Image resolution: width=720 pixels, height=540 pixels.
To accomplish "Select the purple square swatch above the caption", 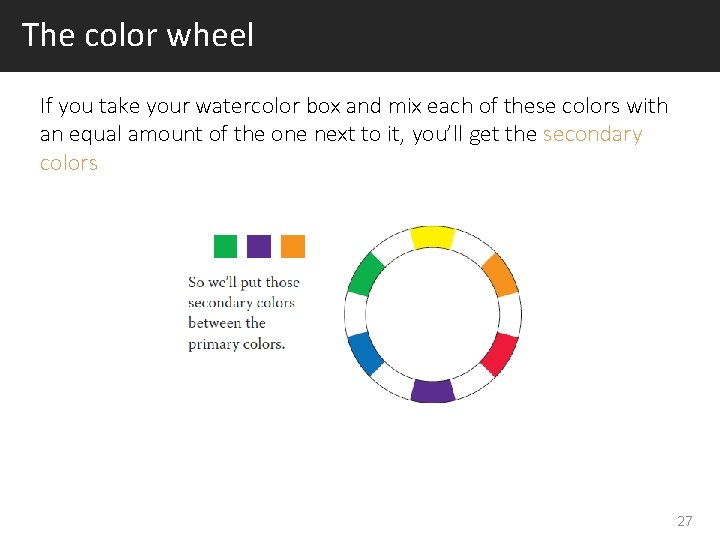I will pyautogui.click(x=259, y=246).
